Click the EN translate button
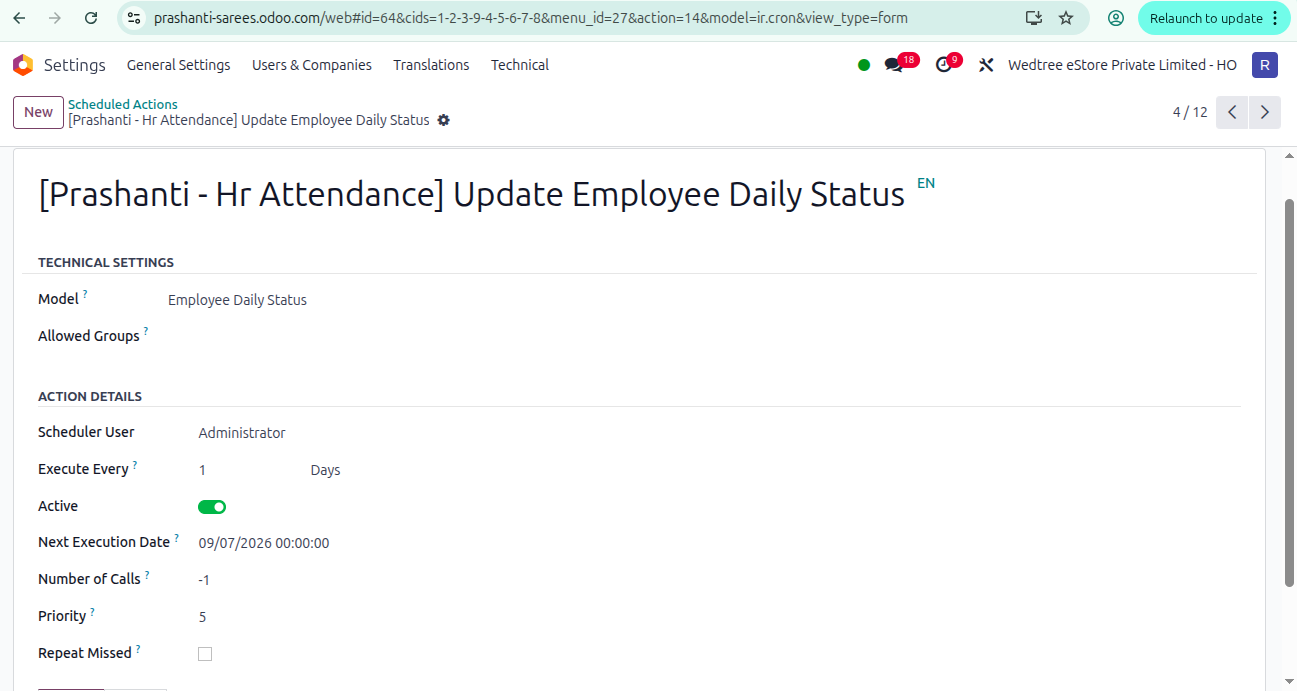 [x=926, y=183]
